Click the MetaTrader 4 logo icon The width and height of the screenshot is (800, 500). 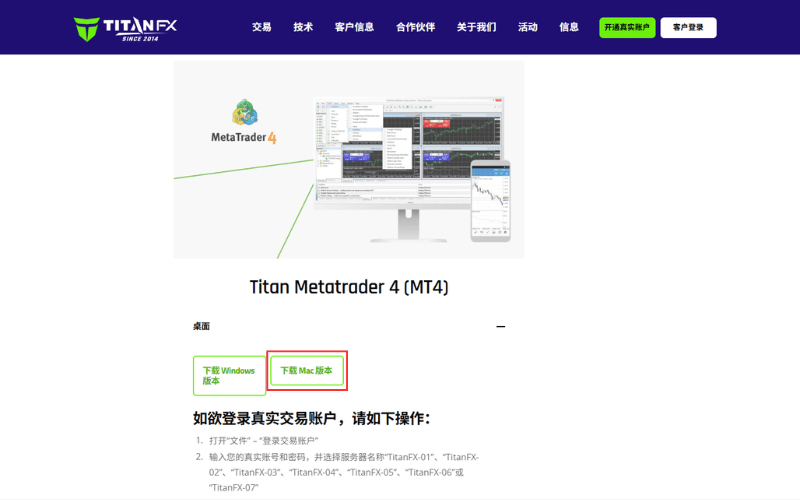tap(245, 113)
